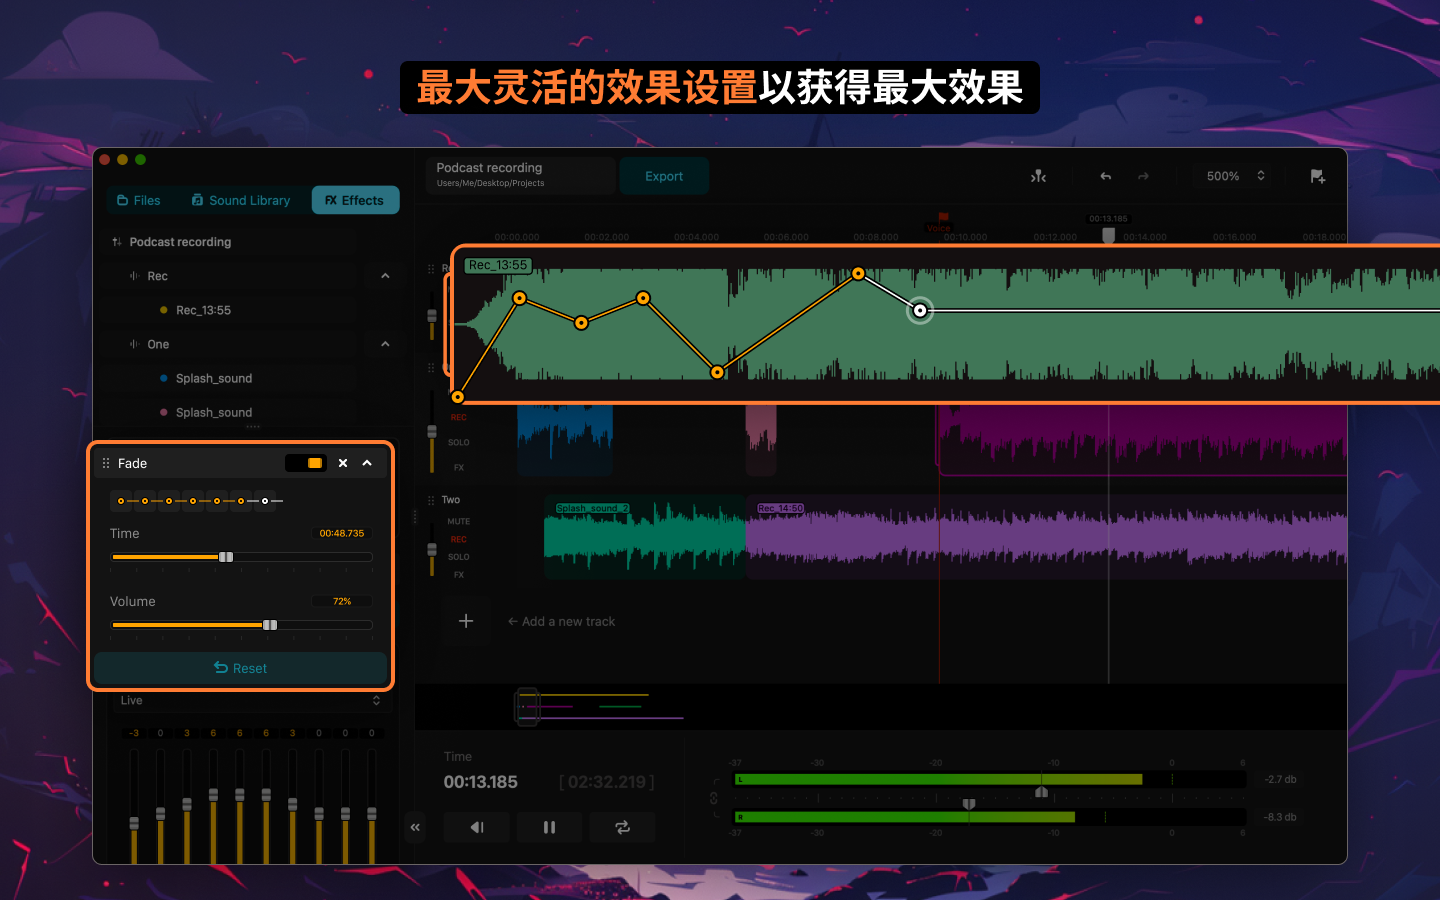Click the volume fader of track Two
1440x900 pixels.
432,550
